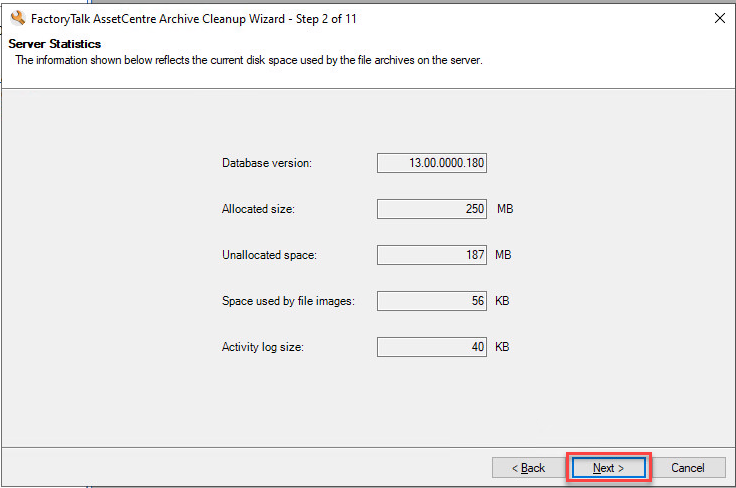736x488 pixels.
Task: Click the 'Database version:' label
Action: pos(267,163)
